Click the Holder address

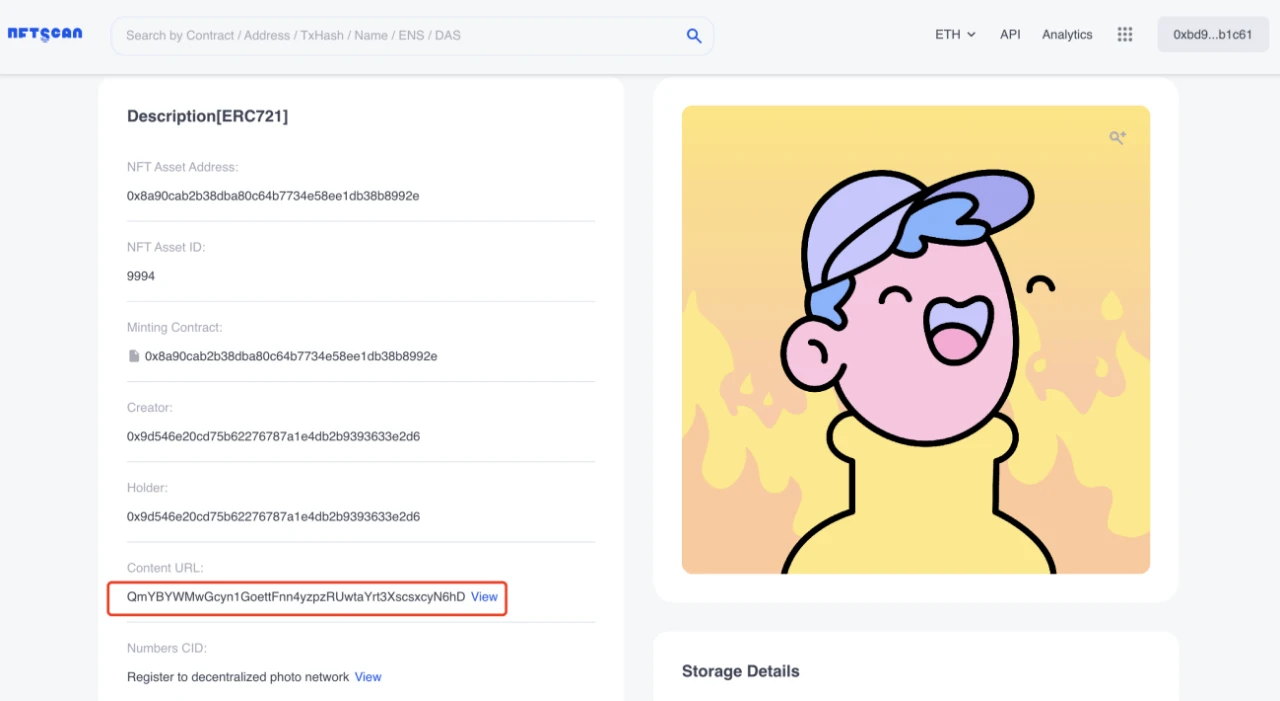click(273, 517)
